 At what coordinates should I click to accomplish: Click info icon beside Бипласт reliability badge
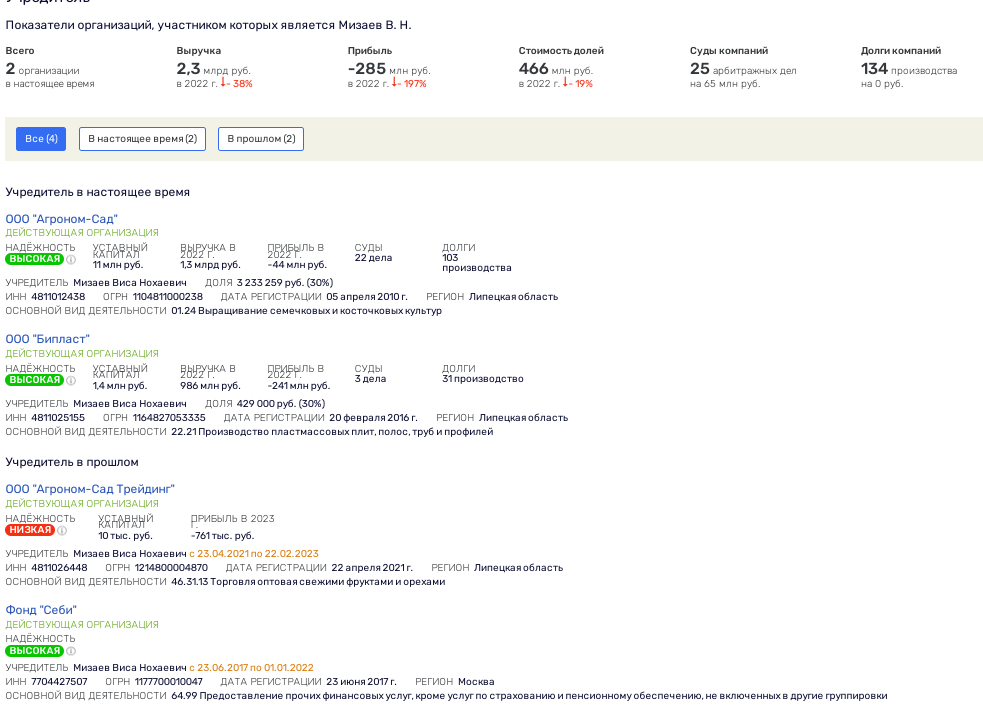[x=71, y=381]
